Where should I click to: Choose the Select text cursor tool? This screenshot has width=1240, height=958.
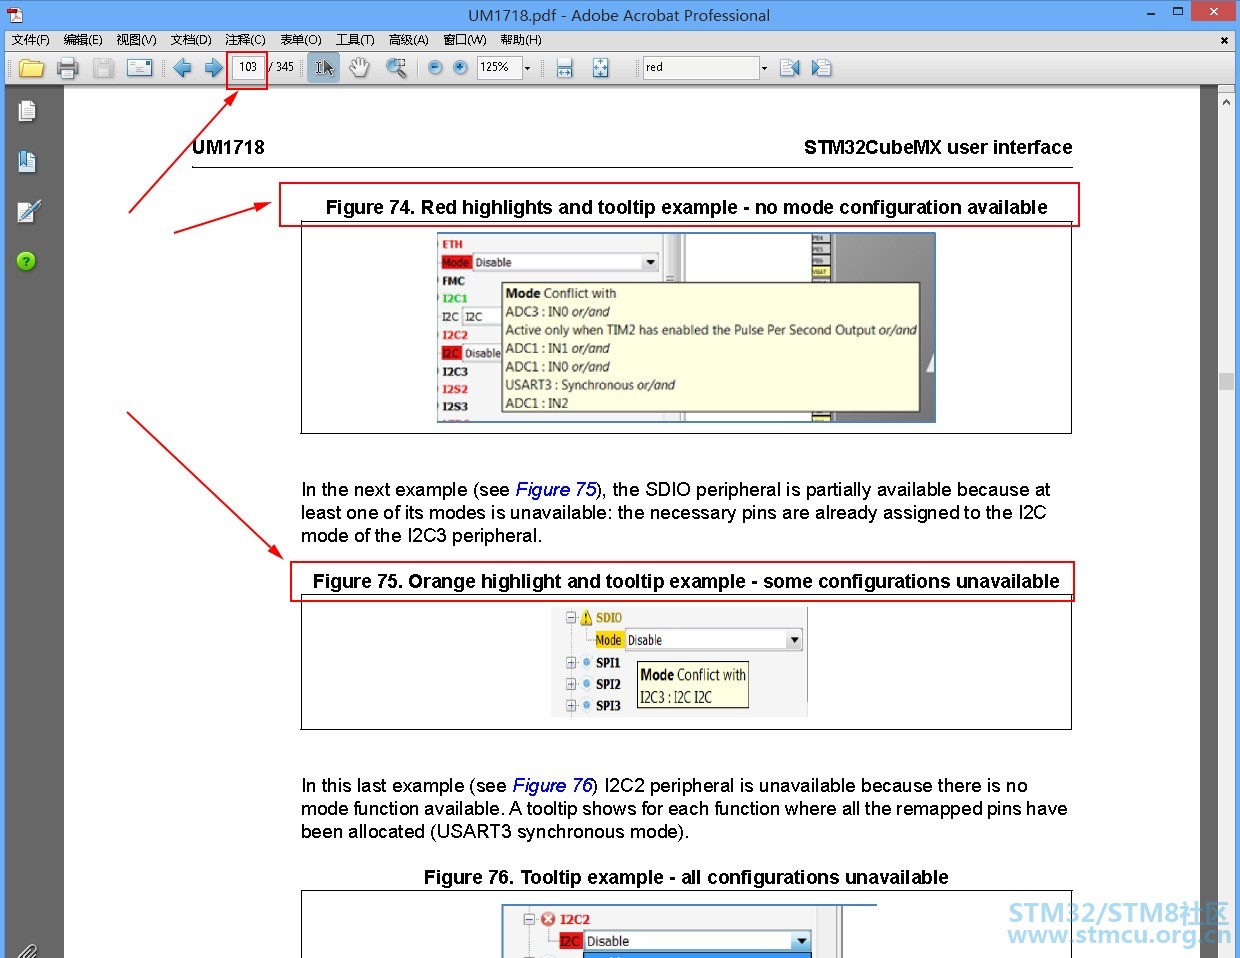(323, 68)
